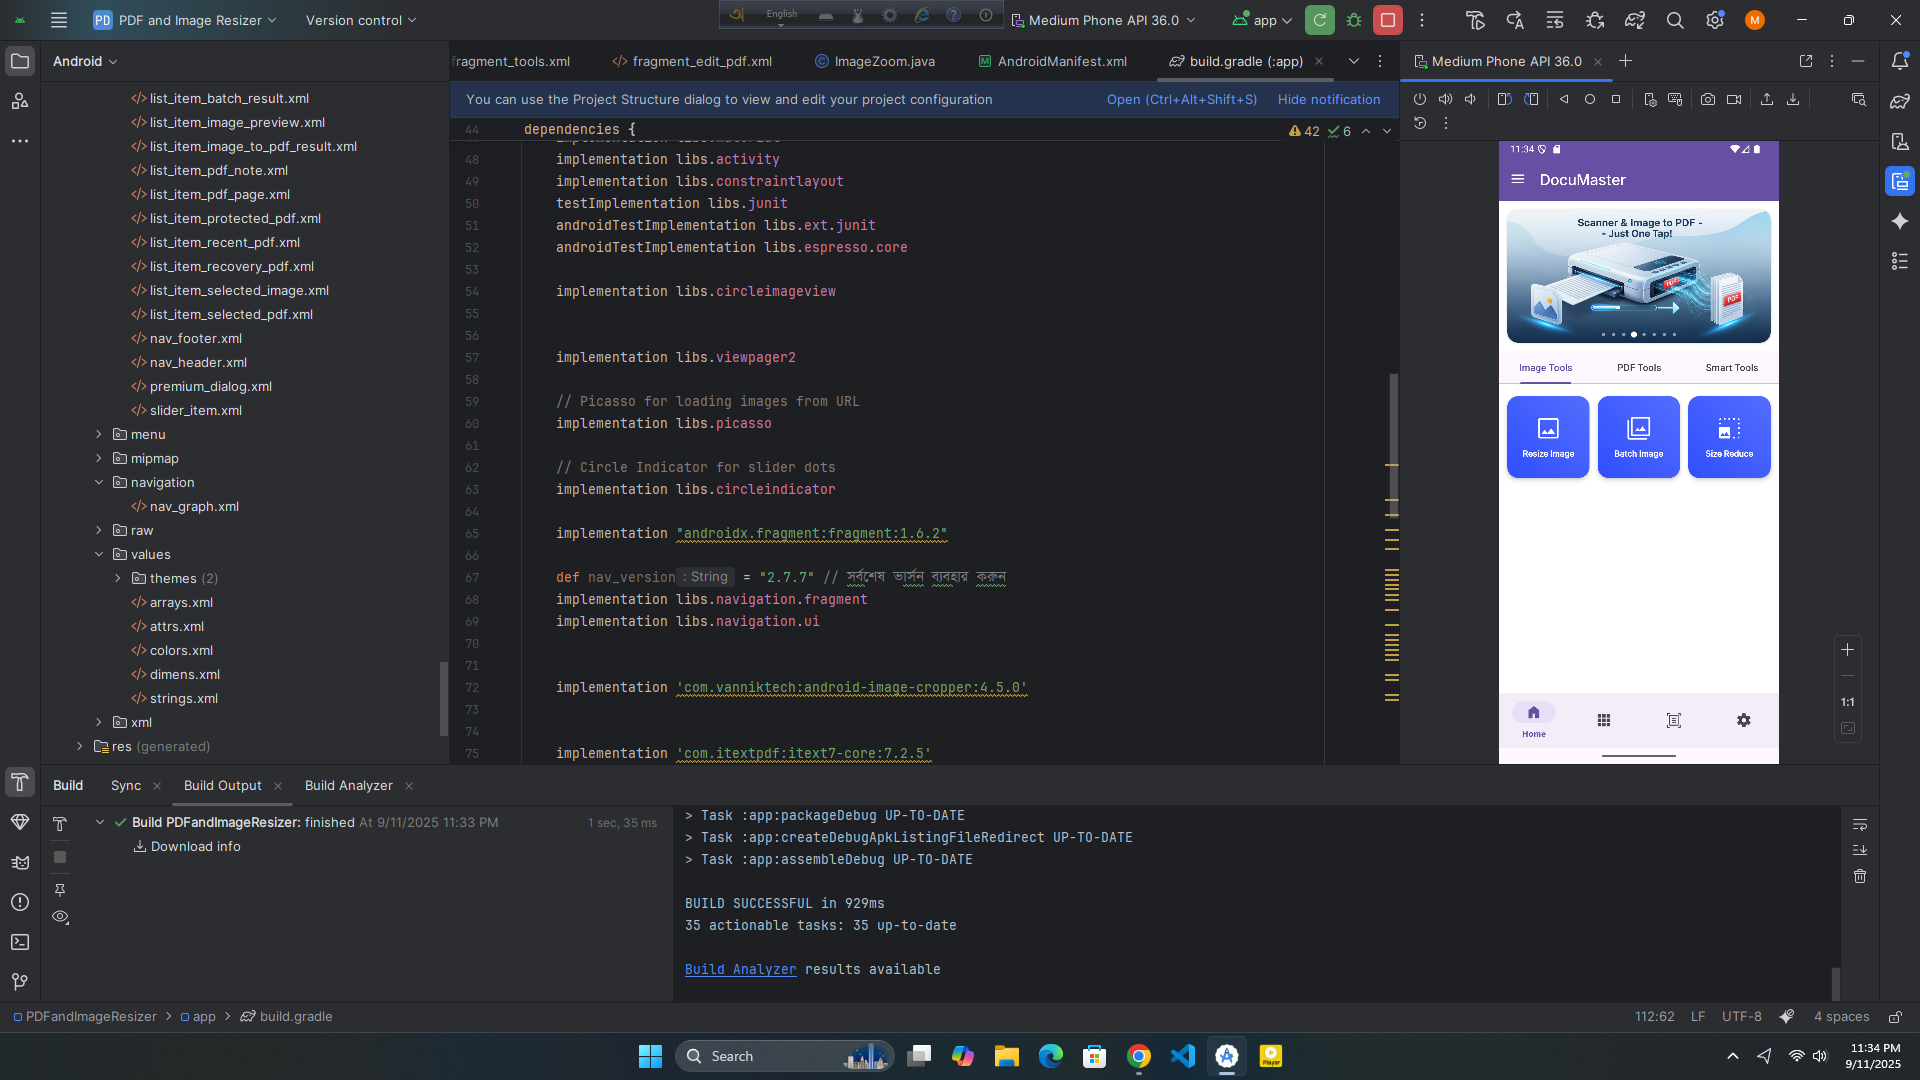Collapse the values folder
The height and width of the screenshot is (1080, 1920).
coord(99,554)
